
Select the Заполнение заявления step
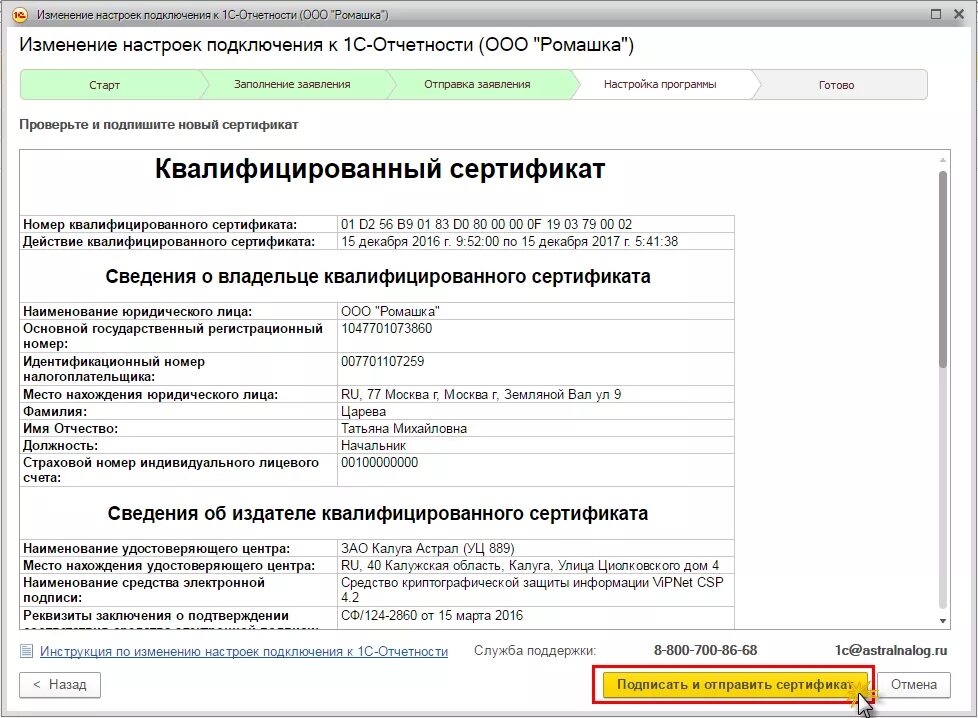point(292,84)
